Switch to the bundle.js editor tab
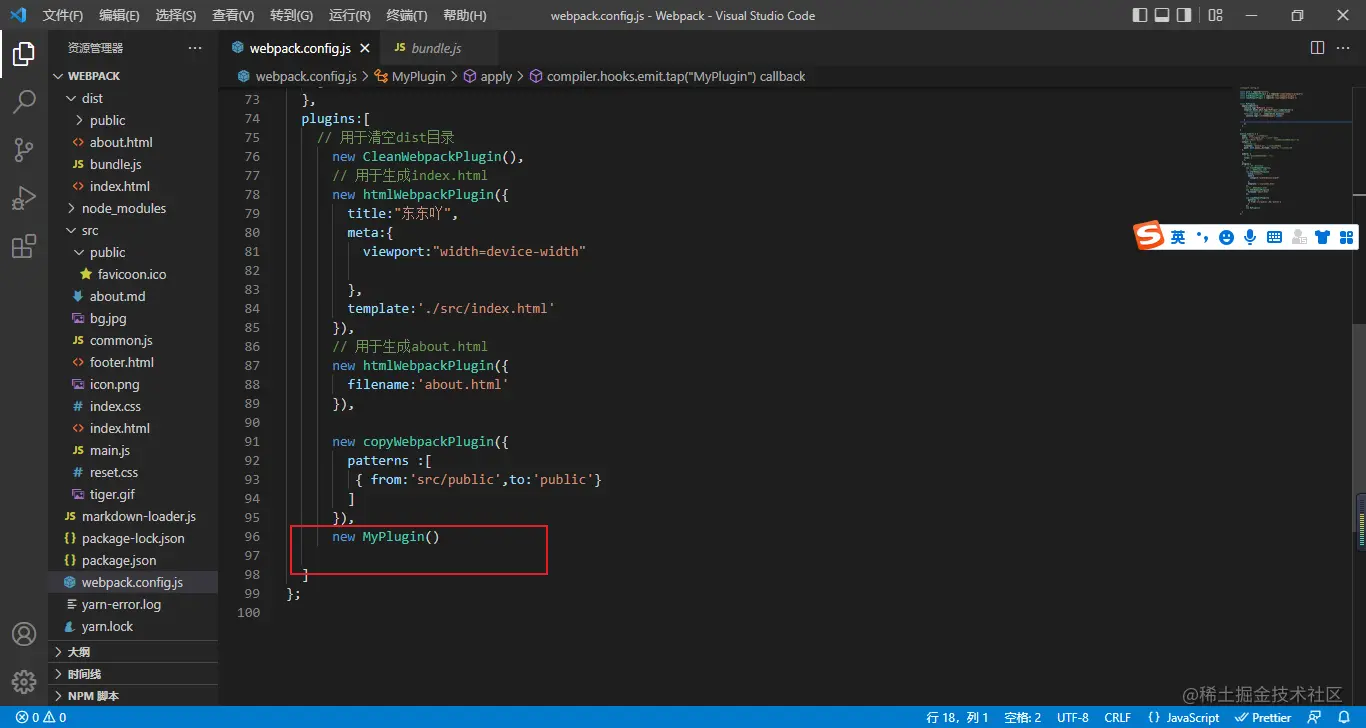 click(436, 48)
